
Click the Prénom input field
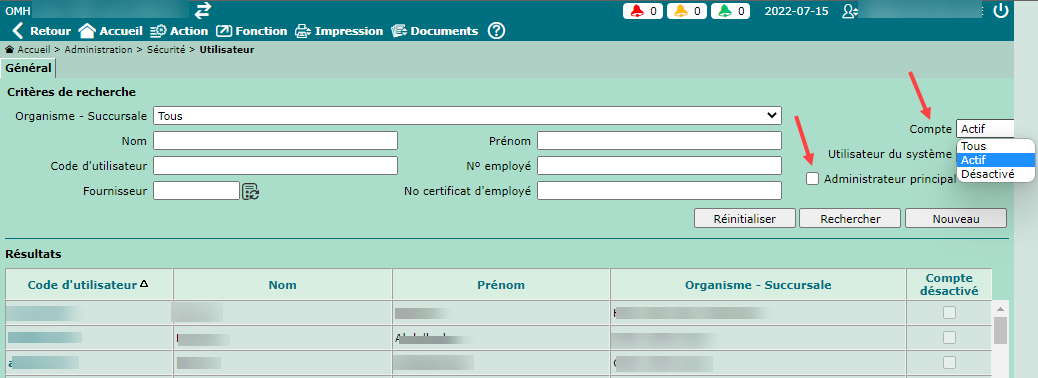(659, 140)
